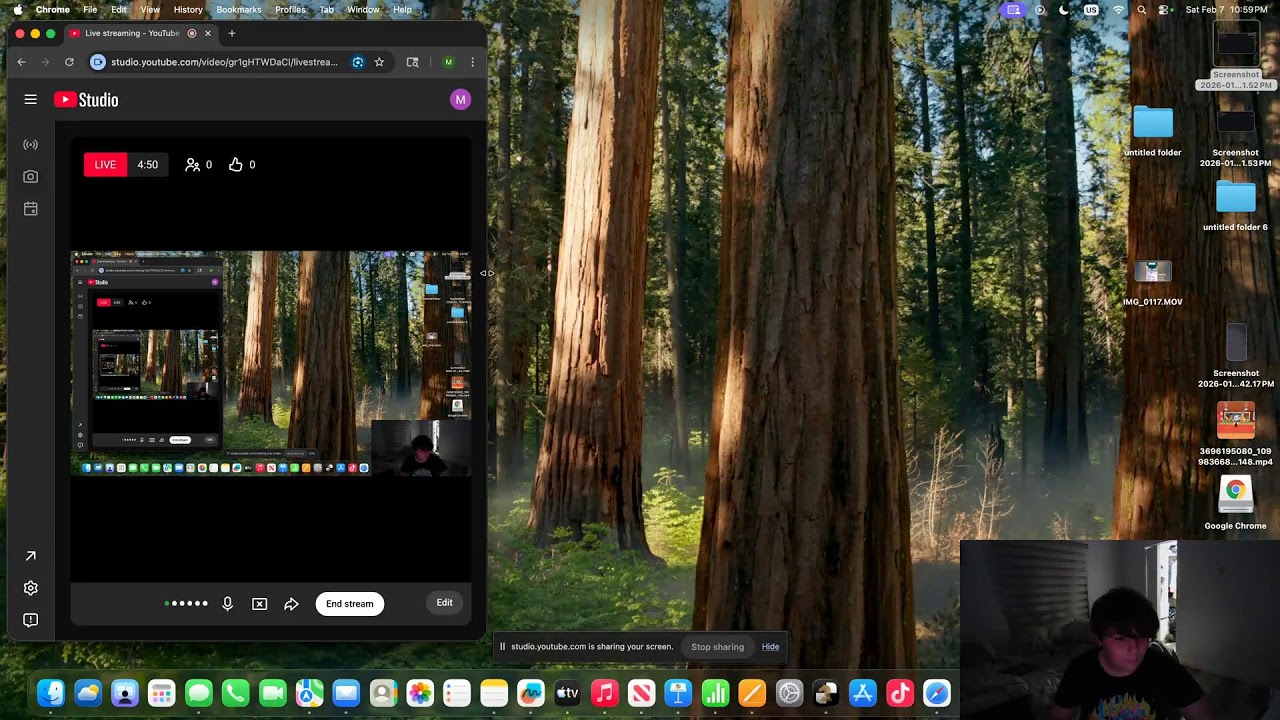Image resolution: width=1280 pixels, height=720 pixels.
Task: Click the studio.youtube.com address bar
Action: point(227,62)
